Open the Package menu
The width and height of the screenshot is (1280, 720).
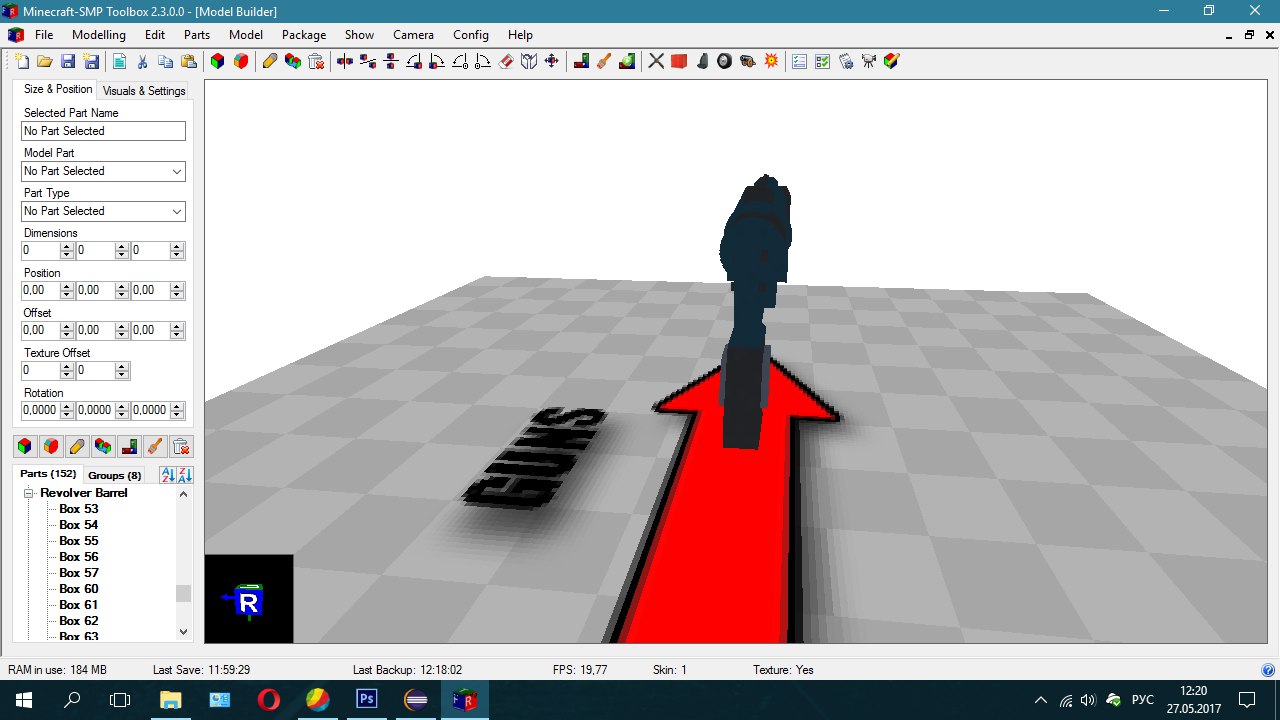point(304,35)
